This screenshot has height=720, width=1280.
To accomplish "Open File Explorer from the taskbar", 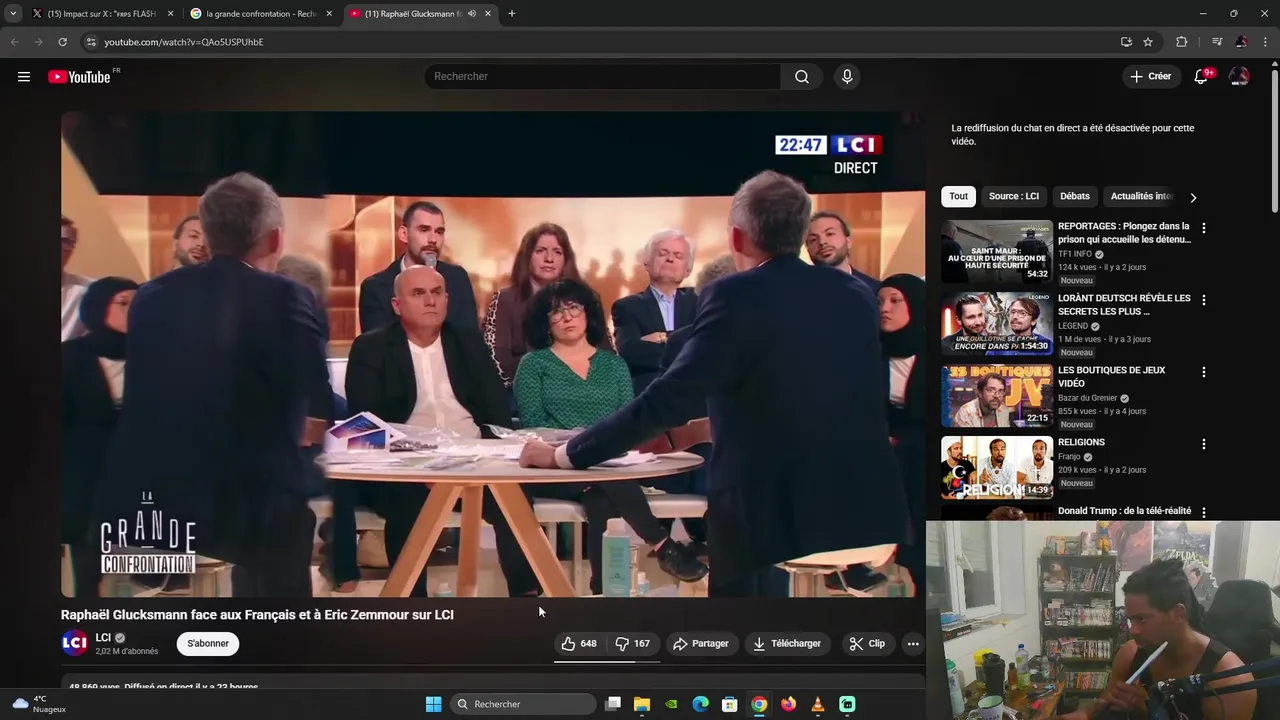I will 642,704.
